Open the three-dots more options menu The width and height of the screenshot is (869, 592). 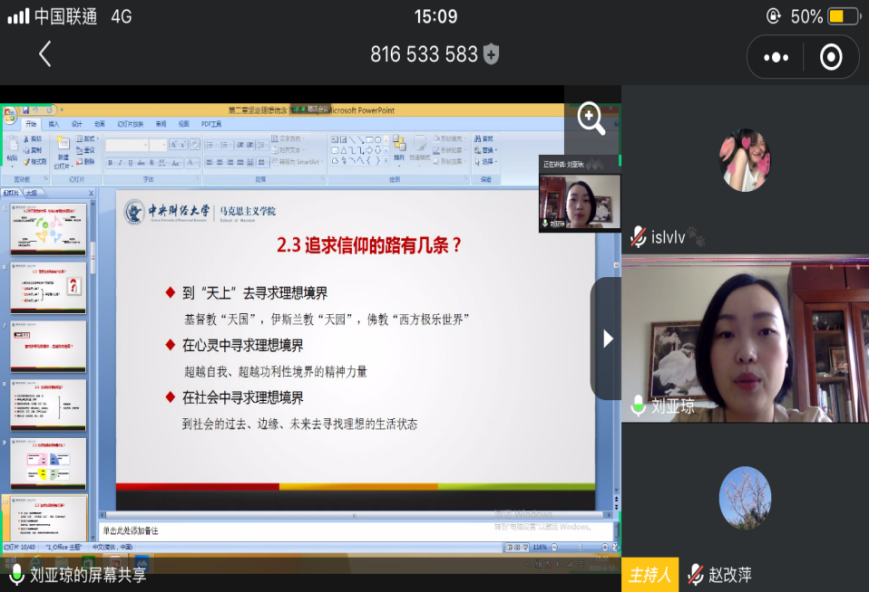pyautogui.click(x=776, y=58)
